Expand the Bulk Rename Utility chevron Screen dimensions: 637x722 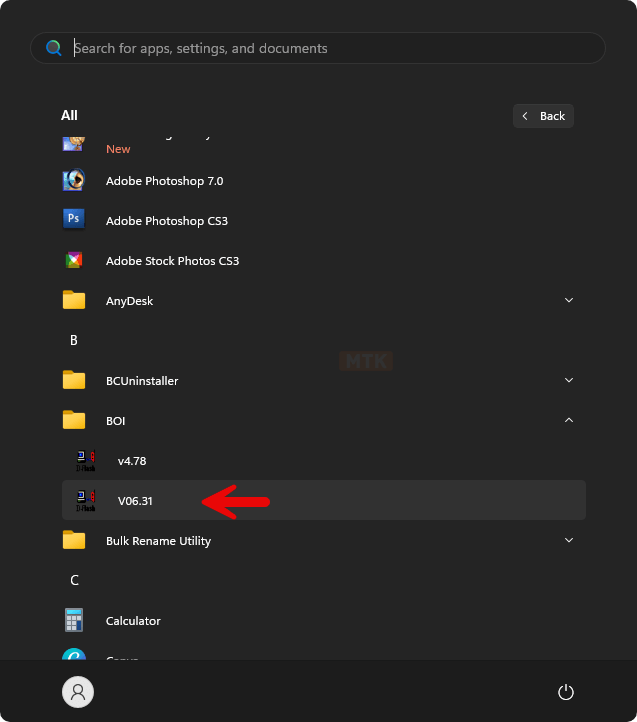point(569,541)
